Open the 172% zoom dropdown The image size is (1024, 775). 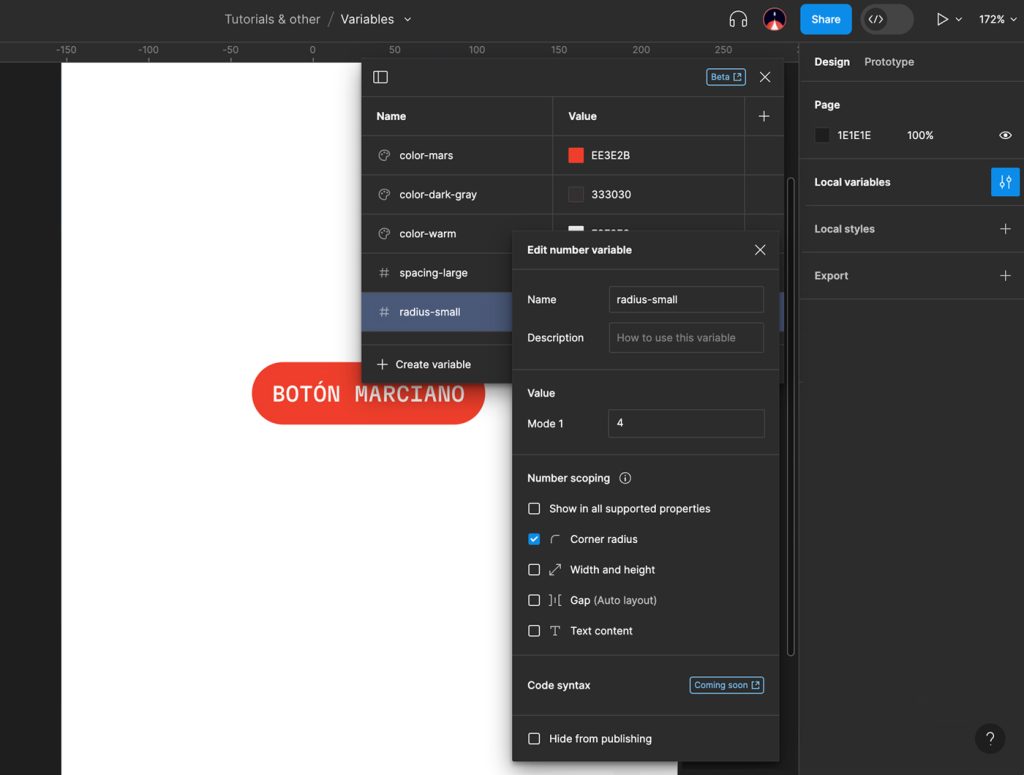click(x=997, y=18)
